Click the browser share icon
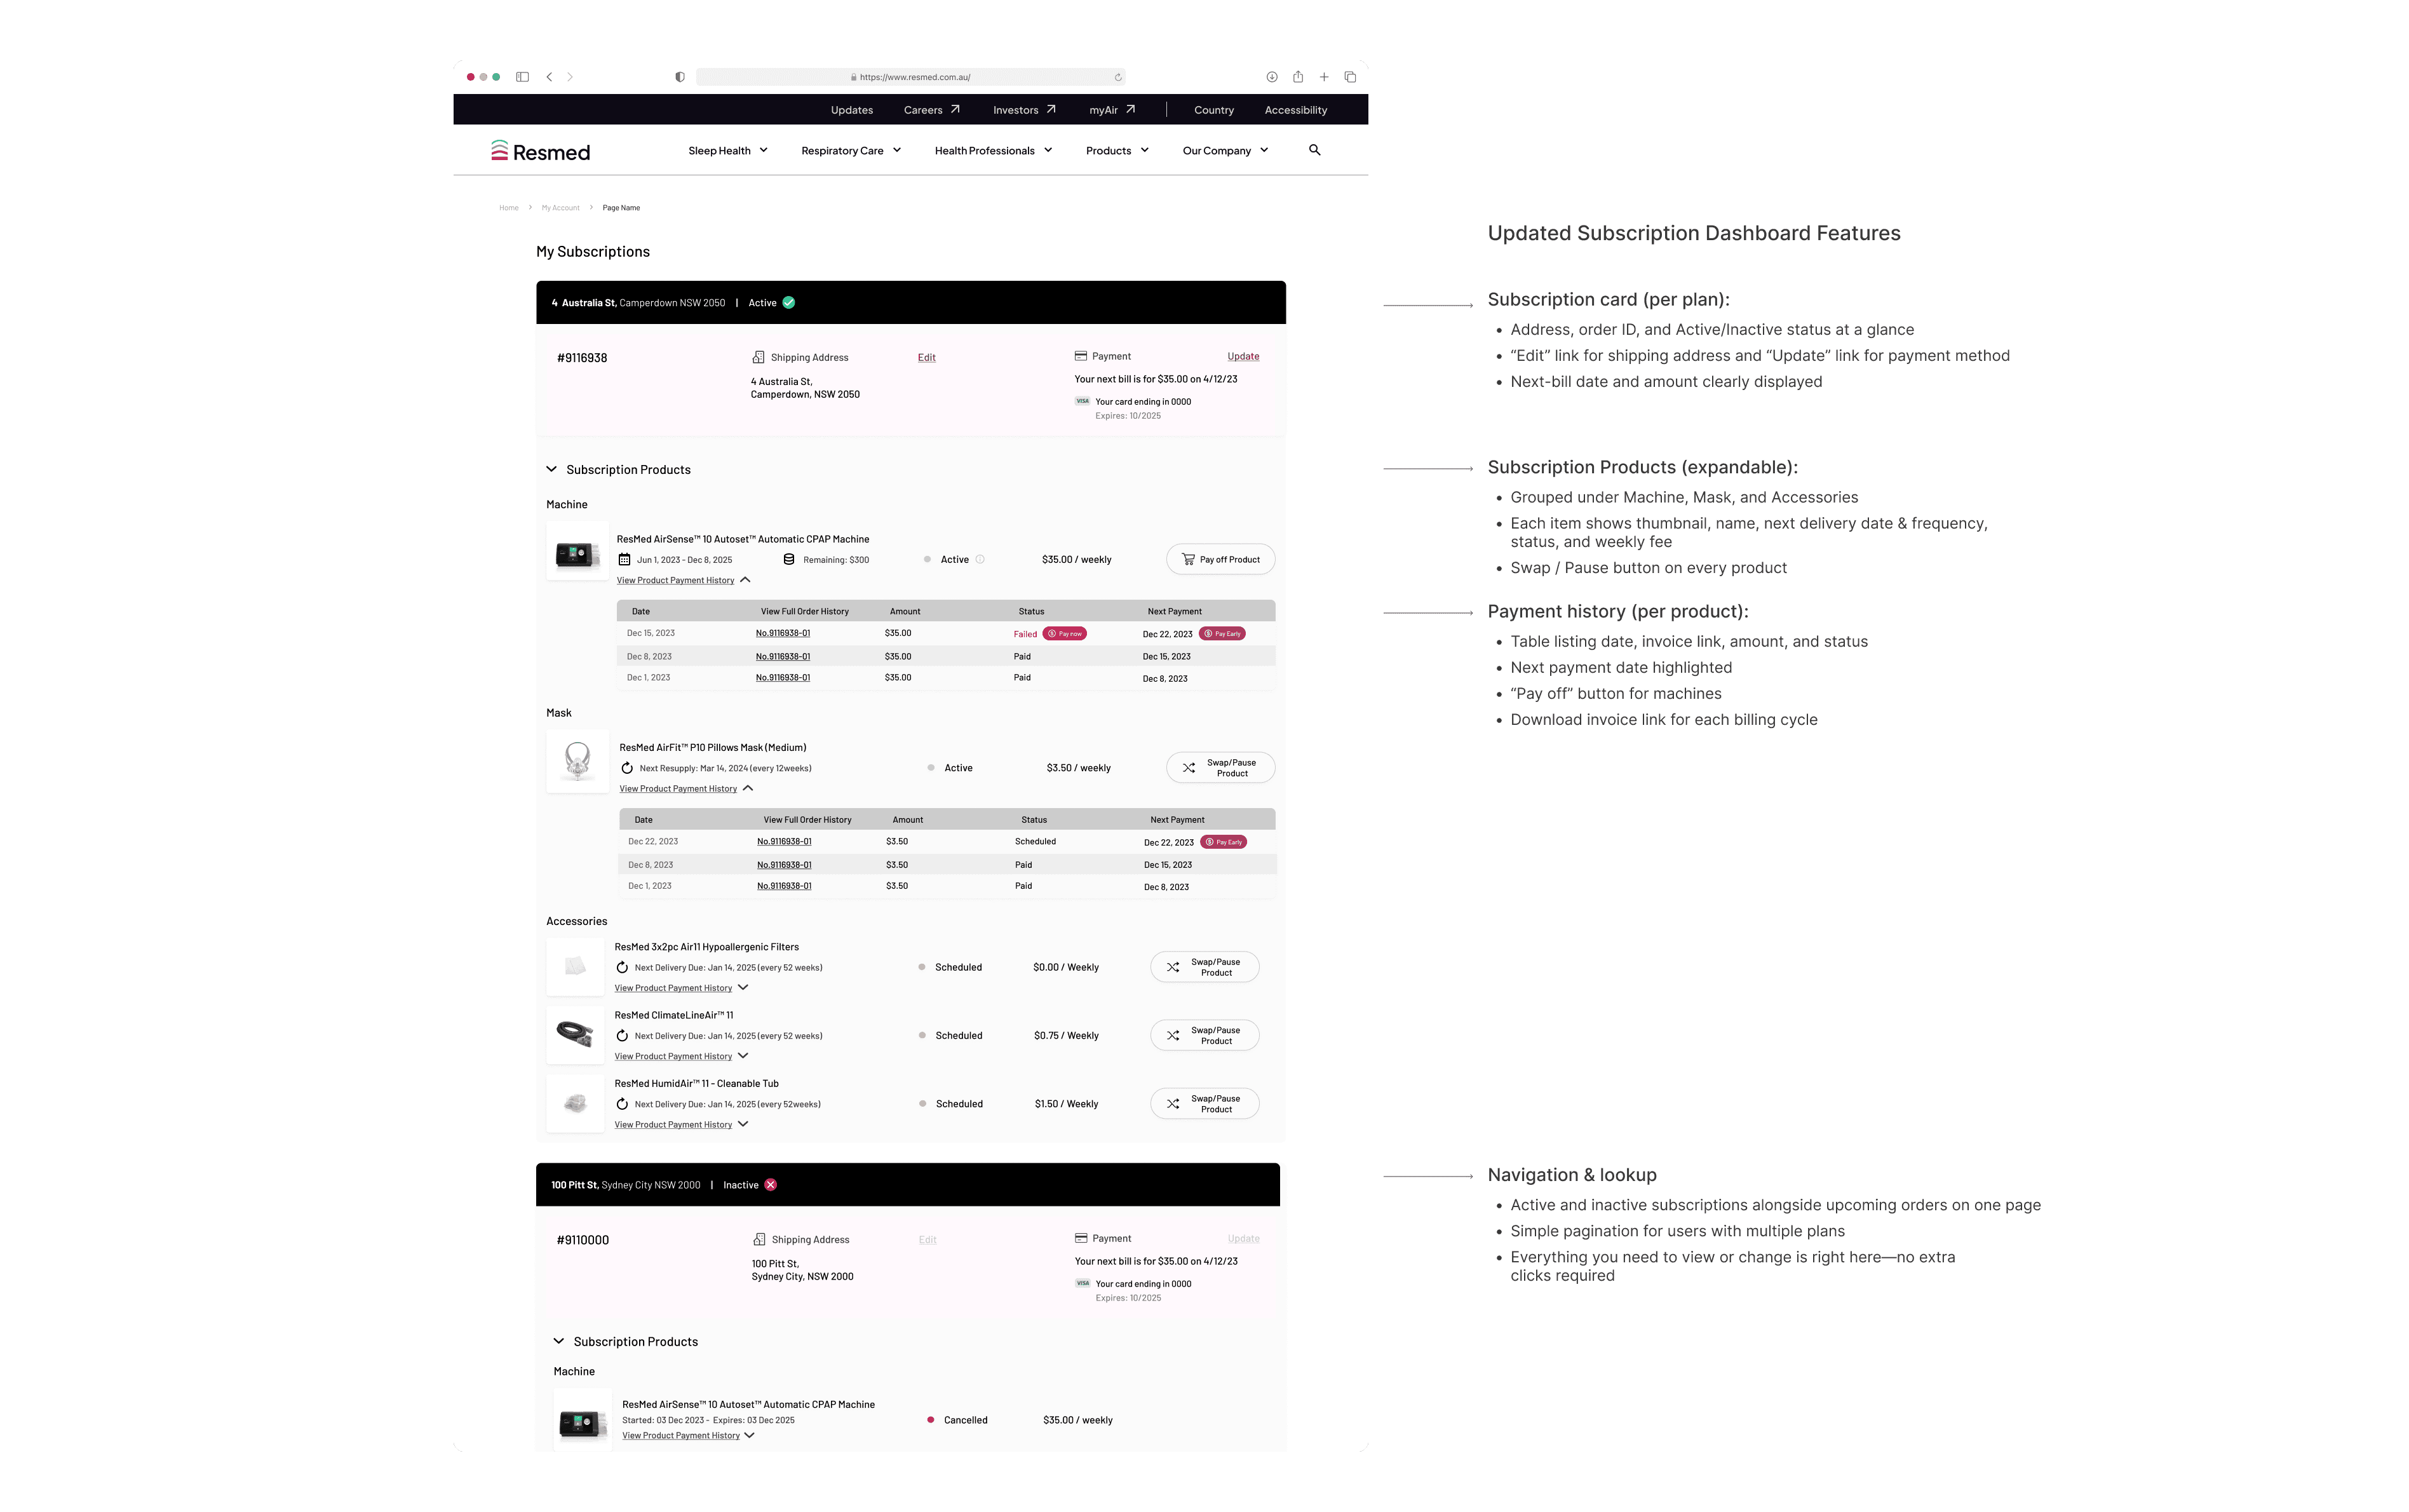This screenshot has height=1512, width=2409. coord(1297,77)
